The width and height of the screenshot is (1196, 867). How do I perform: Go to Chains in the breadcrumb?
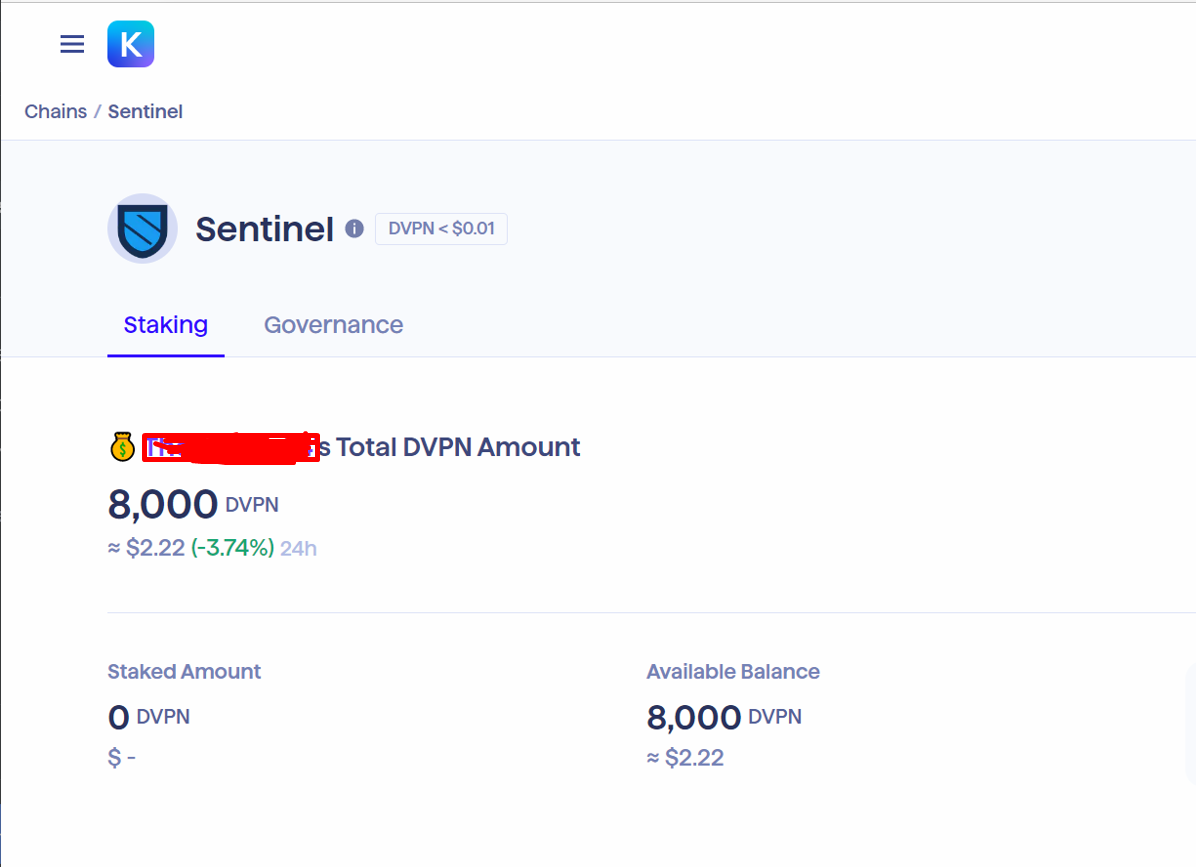pyautogui.click(x=56, y=111)
